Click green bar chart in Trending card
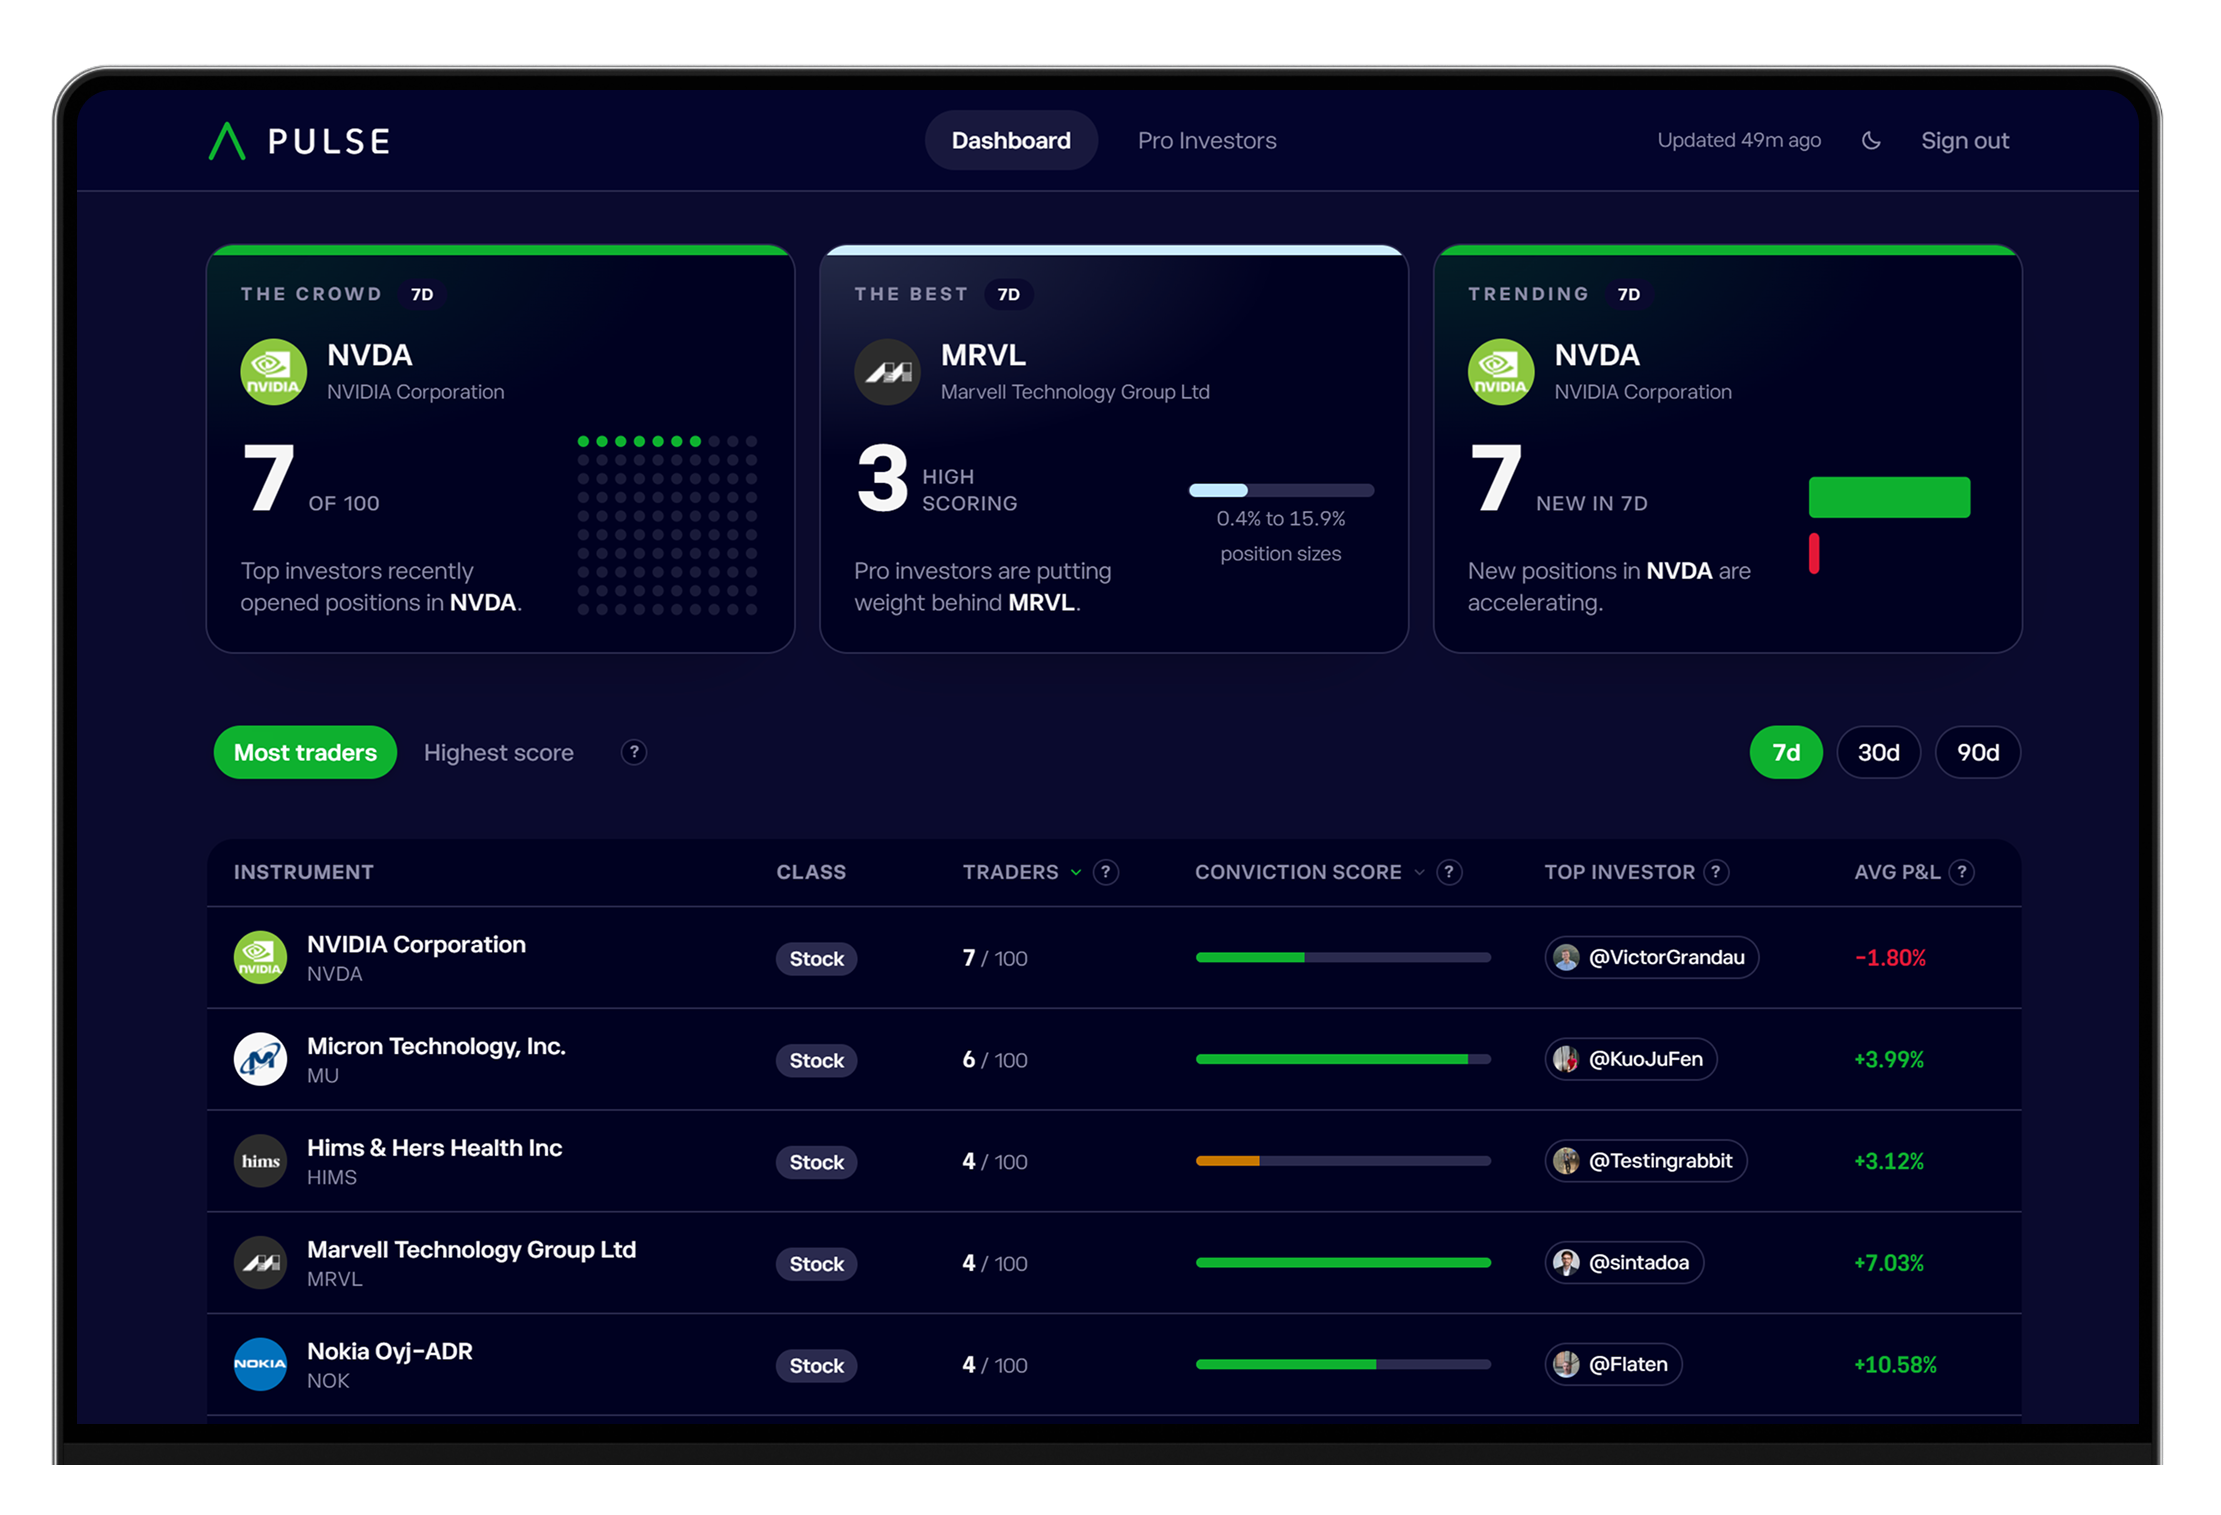2221x1515 pixels. click(1889, 497)
